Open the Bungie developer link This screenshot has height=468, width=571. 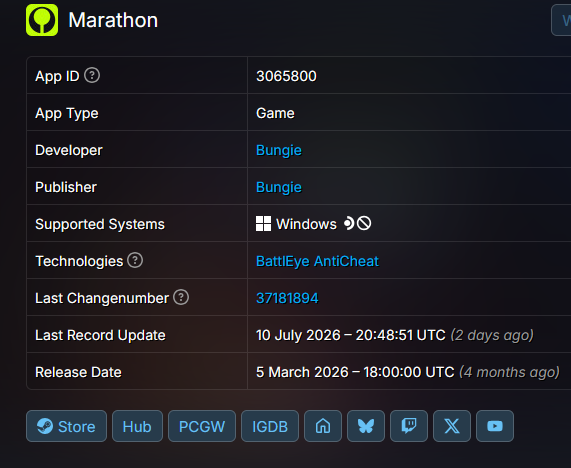coord(279,150)
